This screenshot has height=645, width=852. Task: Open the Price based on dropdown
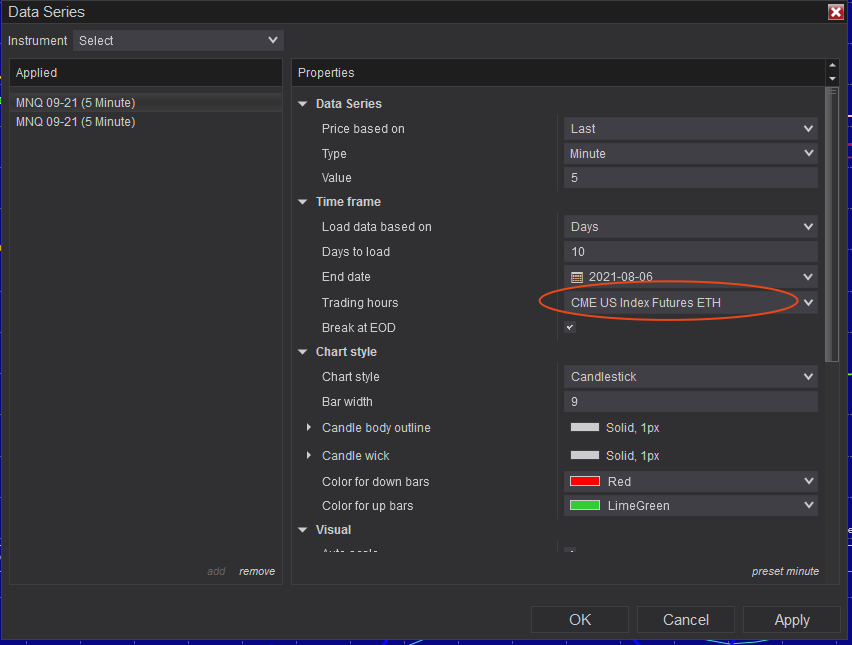(x=691, y=129)
